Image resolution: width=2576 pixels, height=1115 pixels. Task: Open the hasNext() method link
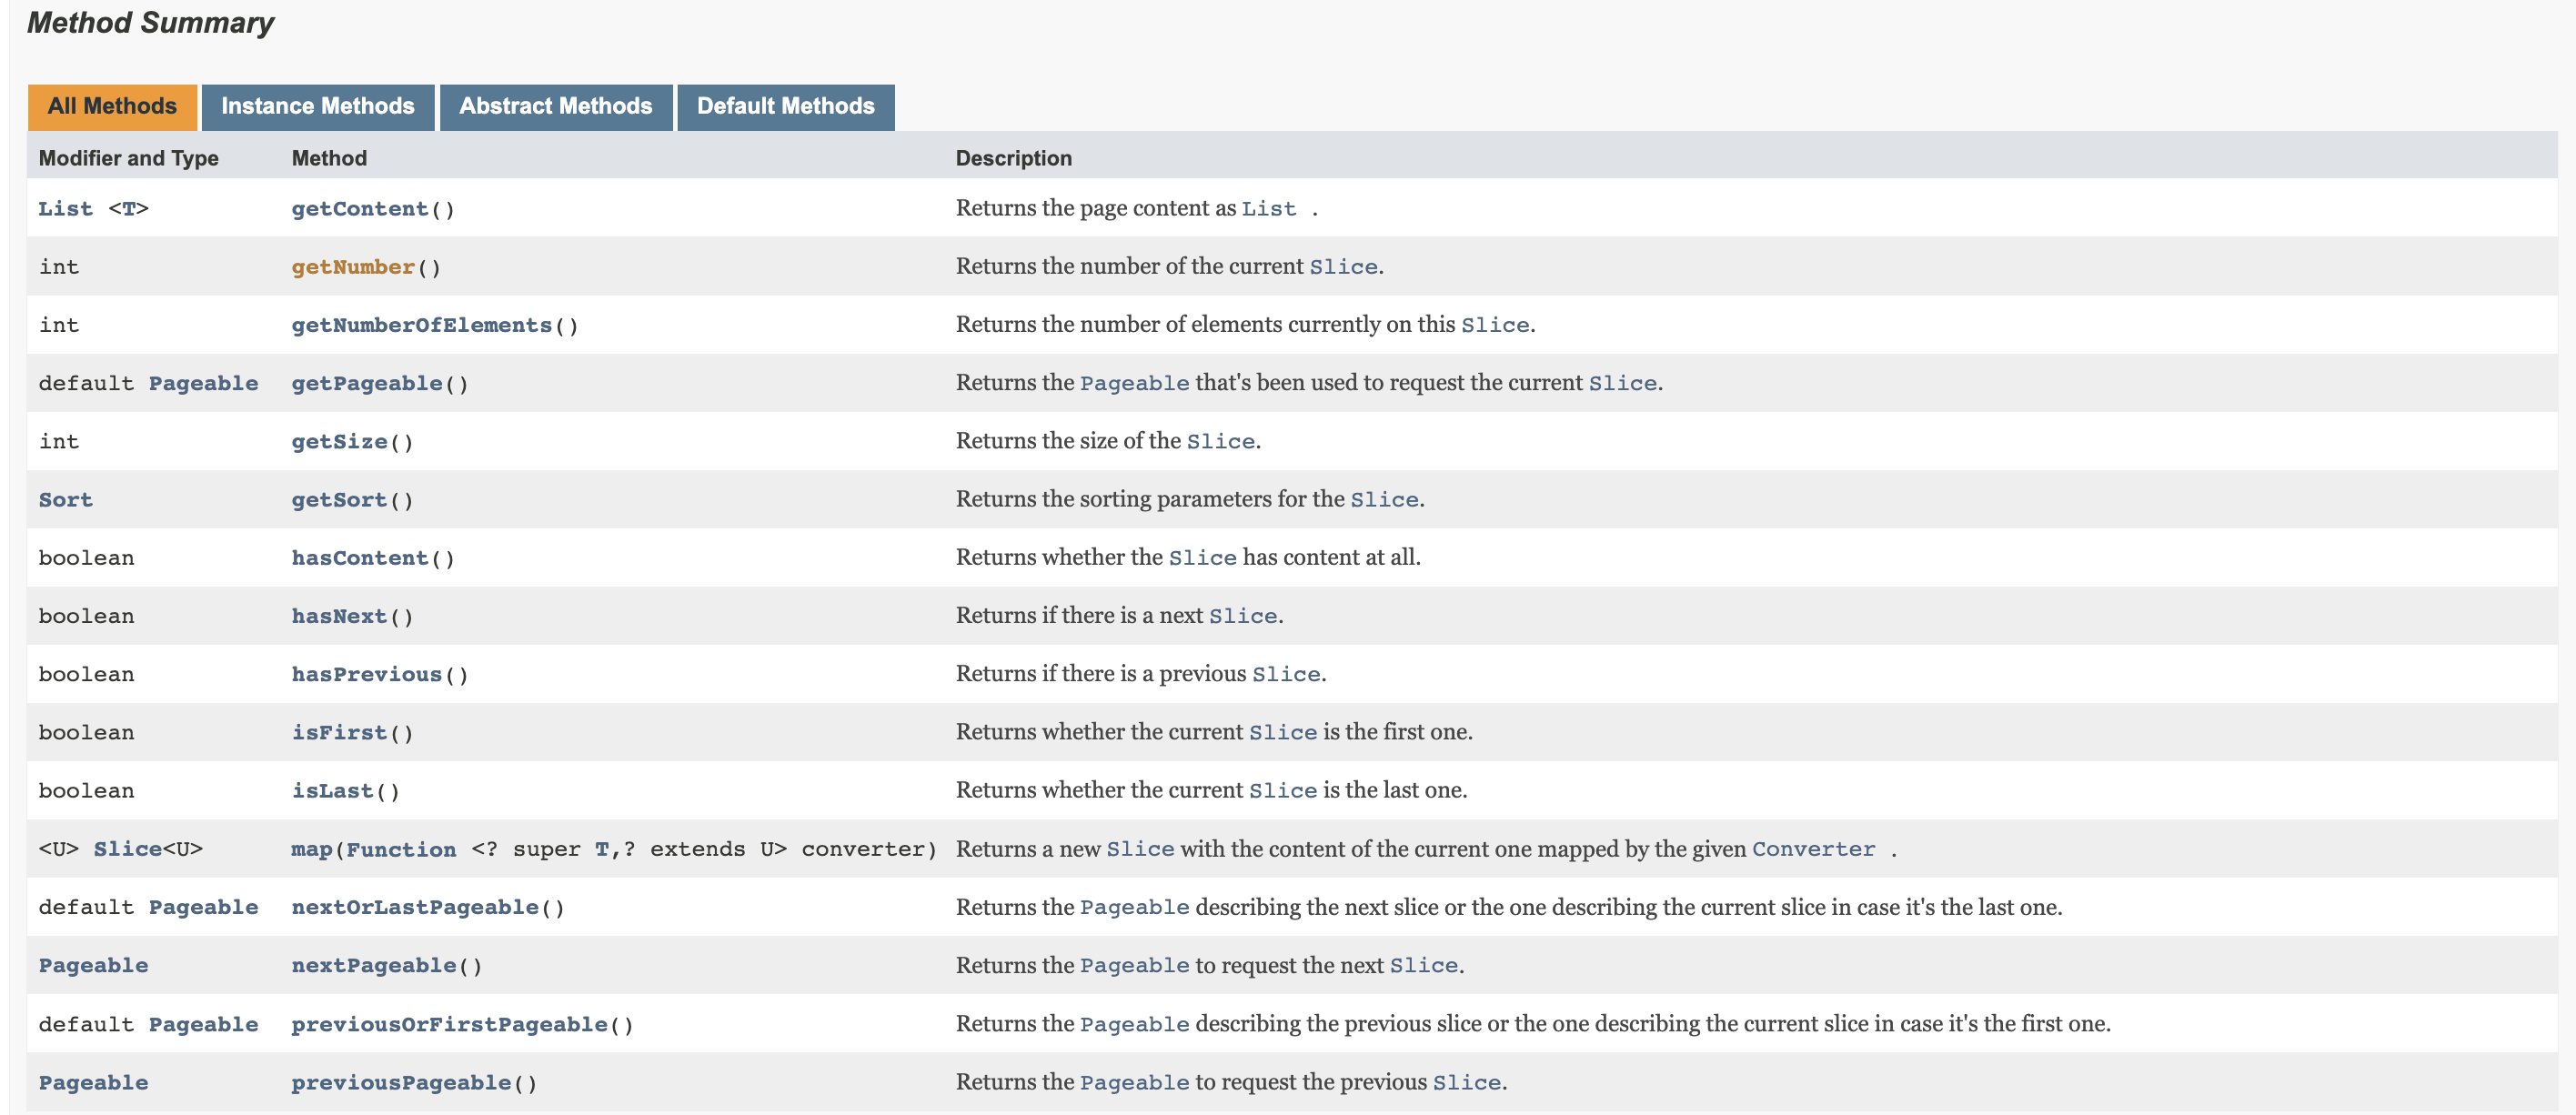click(339, 616)
